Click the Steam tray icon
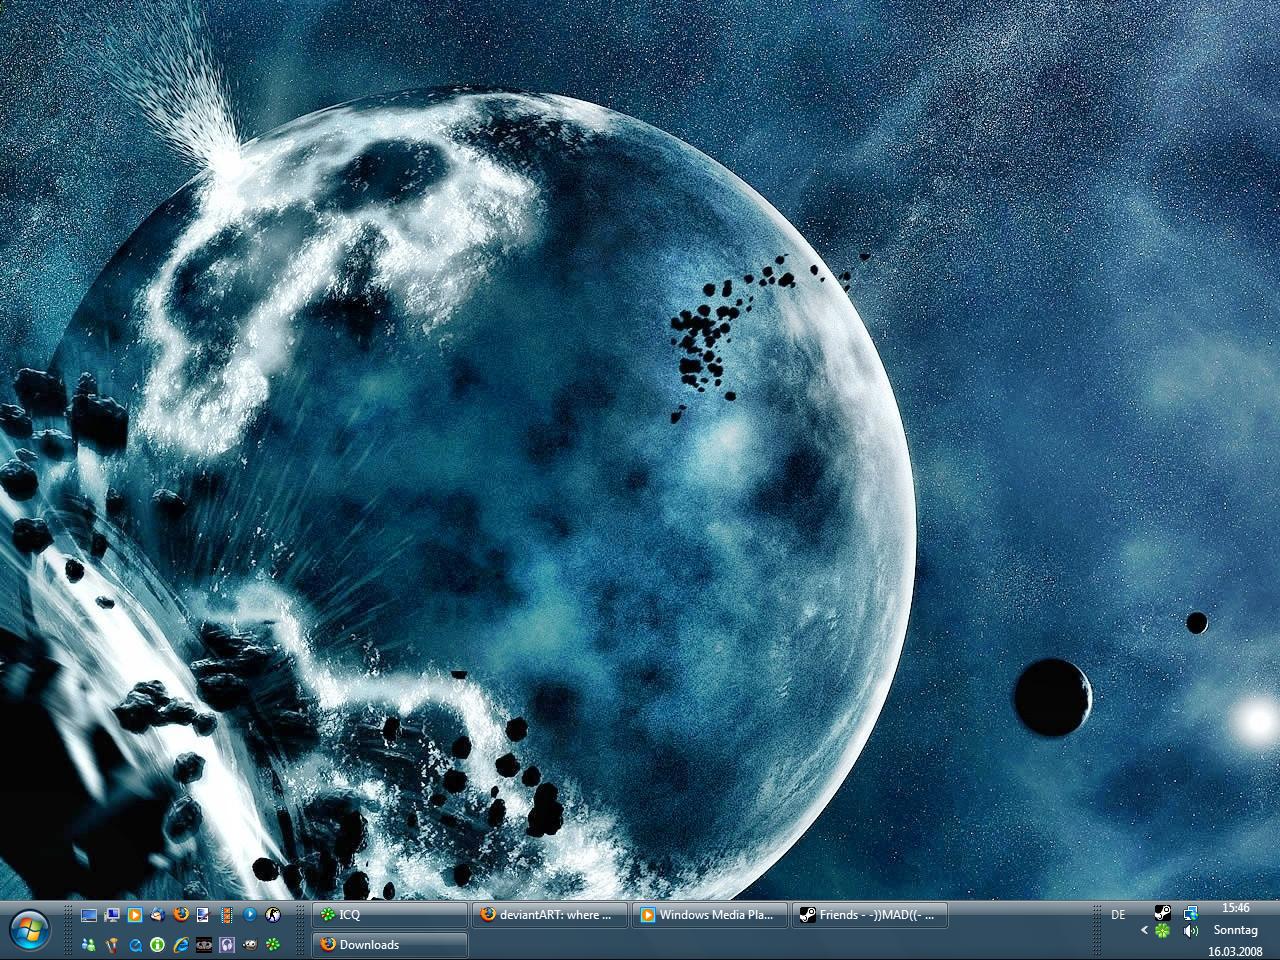1280x960 pixels. pyautogui.click(x=1162, y=913)
